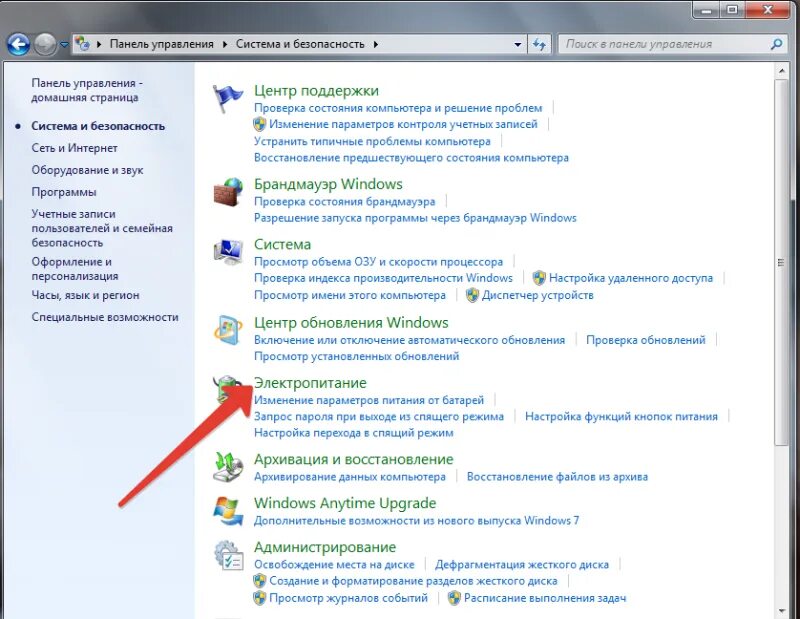Viewport: 800px width, 619px height.
Task: Click Проверка состояния брандмауэра
Action: pos(344,202)
